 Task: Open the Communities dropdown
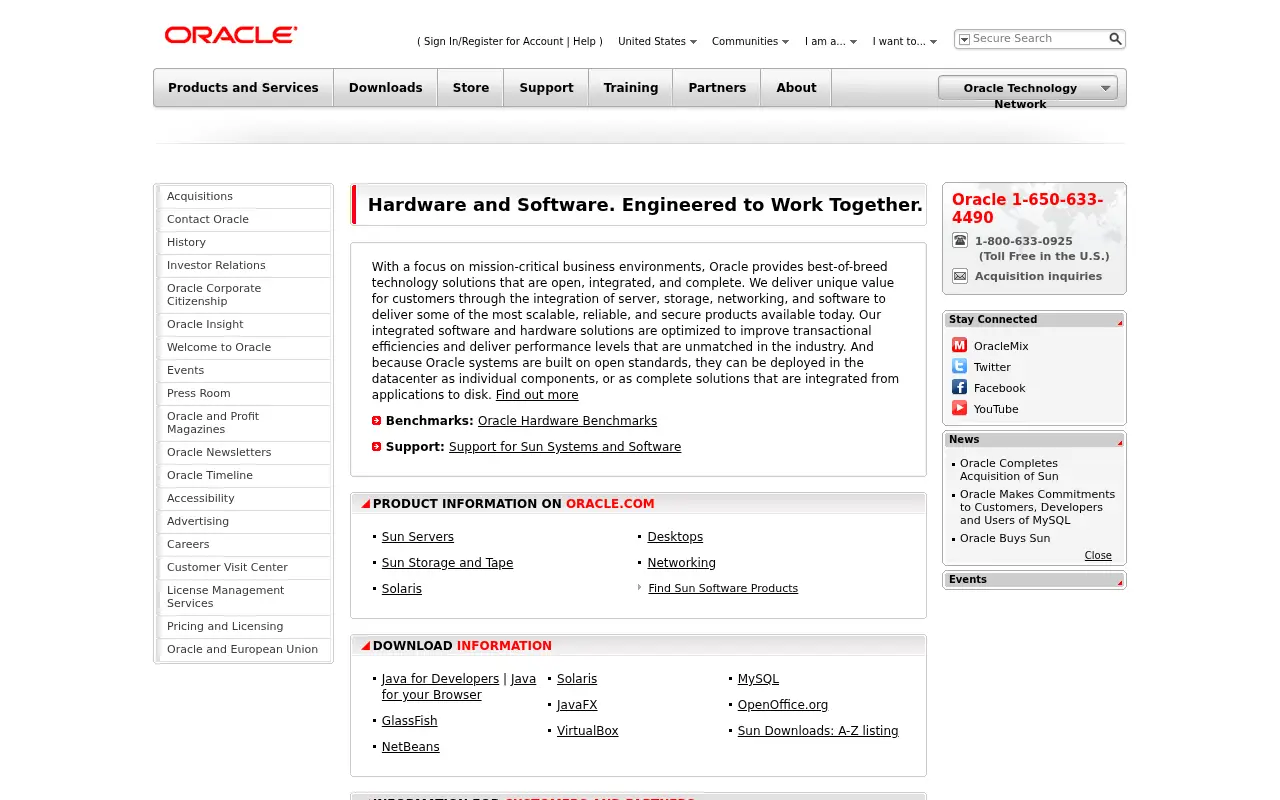(x=750, y=42)
